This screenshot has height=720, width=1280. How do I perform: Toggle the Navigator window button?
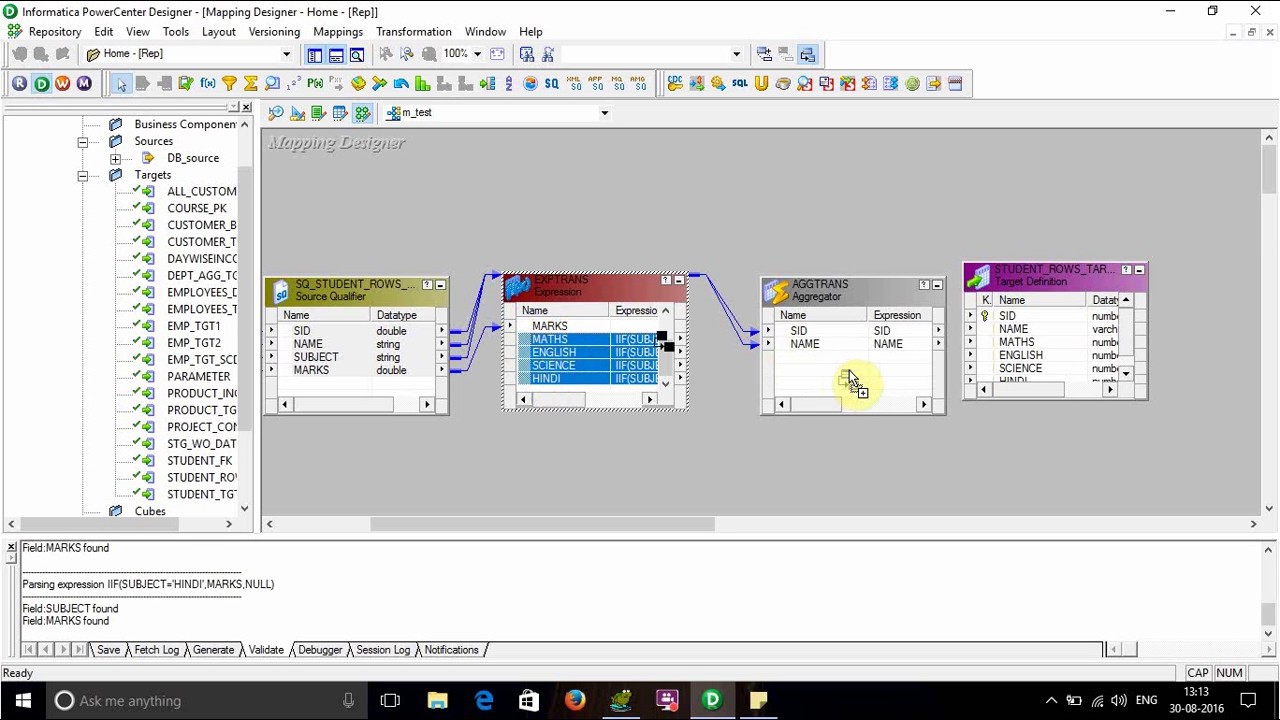click(x=314, y=54)
